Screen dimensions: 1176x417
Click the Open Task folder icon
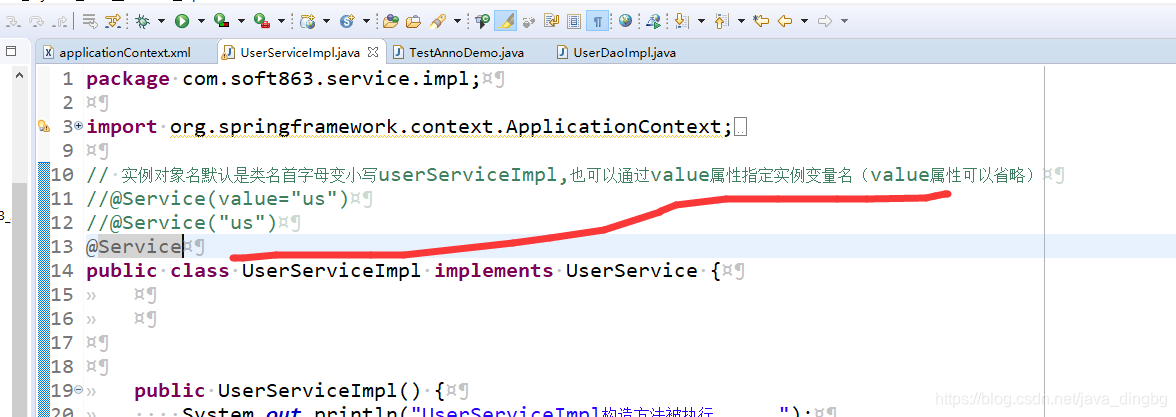pos(415,22)
